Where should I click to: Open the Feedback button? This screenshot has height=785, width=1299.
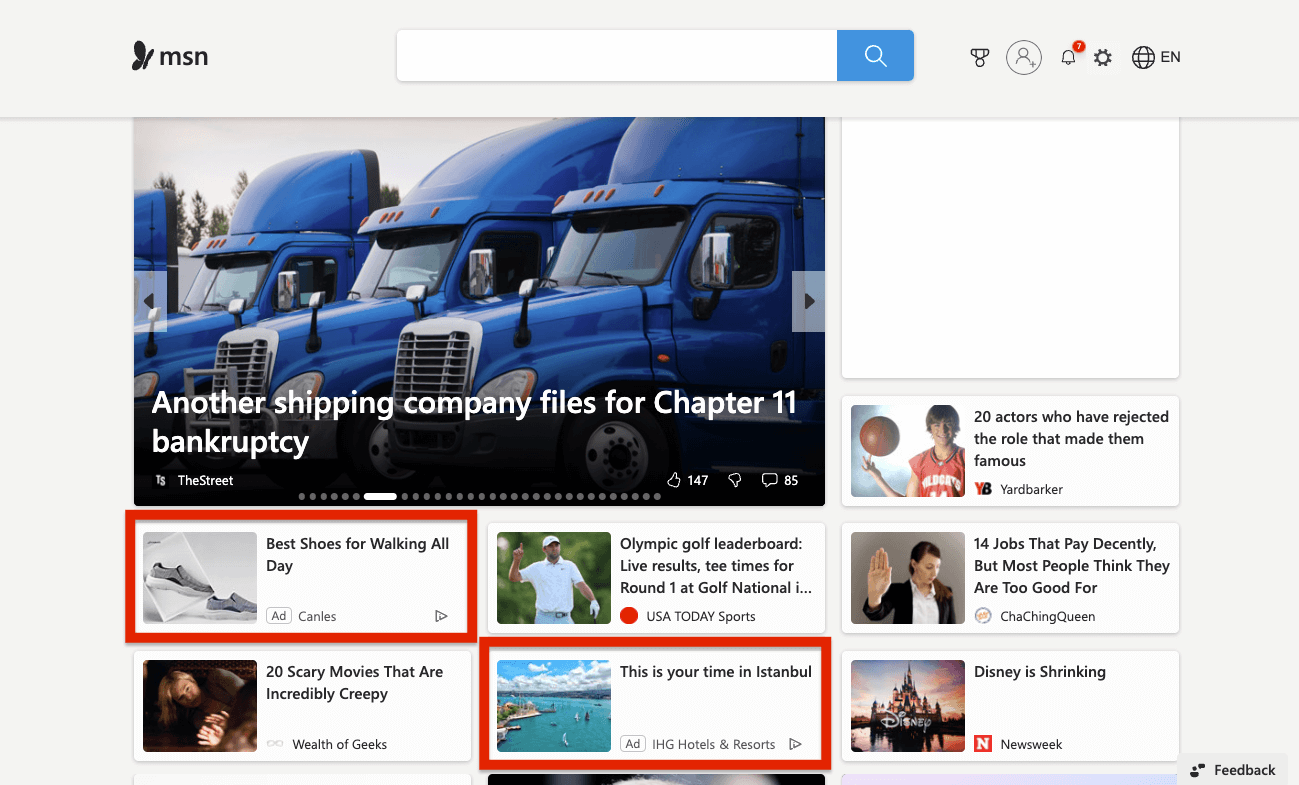coord(1233,770)
